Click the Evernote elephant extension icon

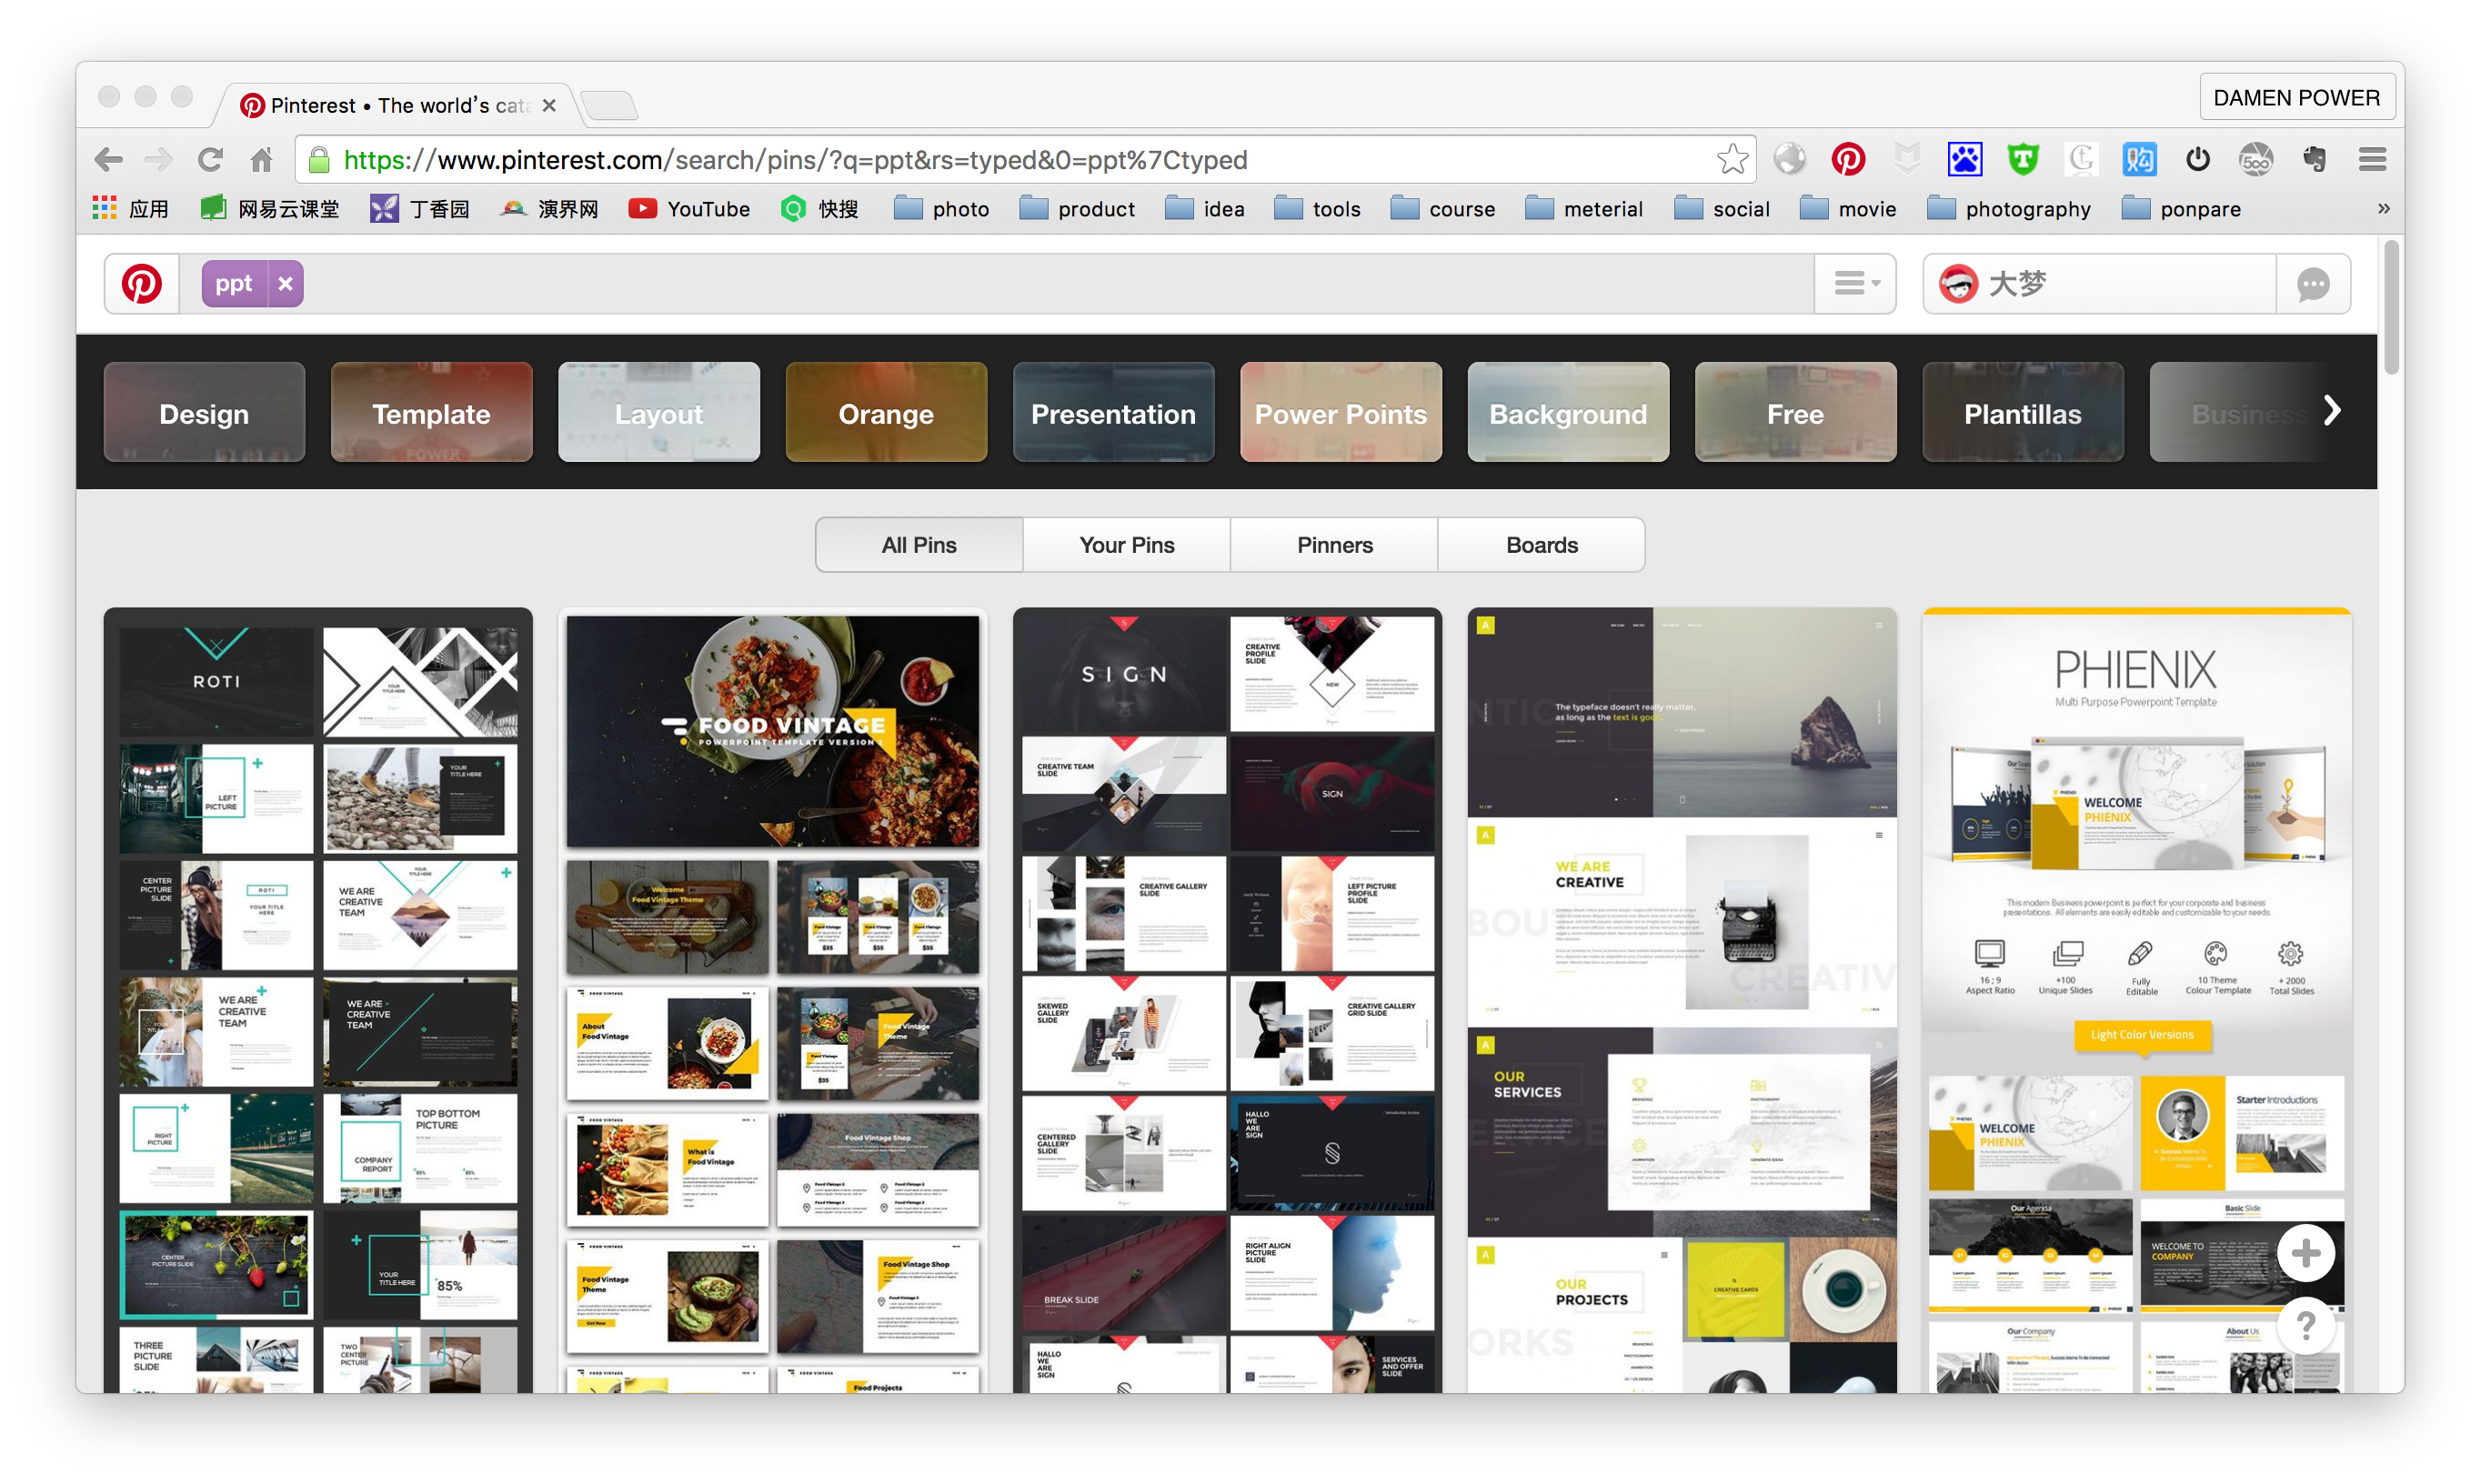(x=2314, y=159)
